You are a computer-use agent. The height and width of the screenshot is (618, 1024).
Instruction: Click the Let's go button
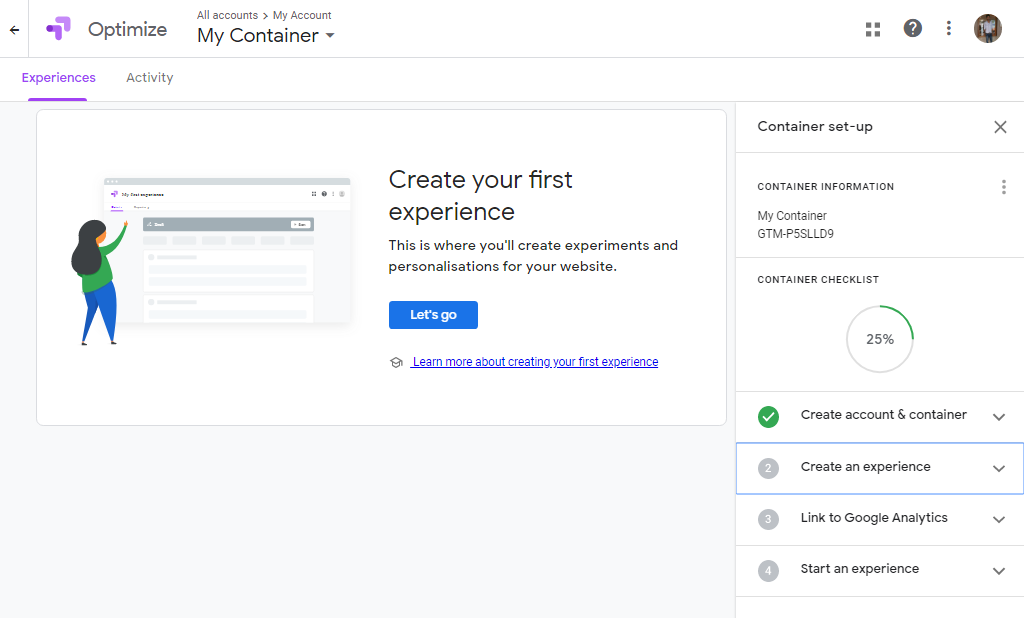tap(433, 315)
